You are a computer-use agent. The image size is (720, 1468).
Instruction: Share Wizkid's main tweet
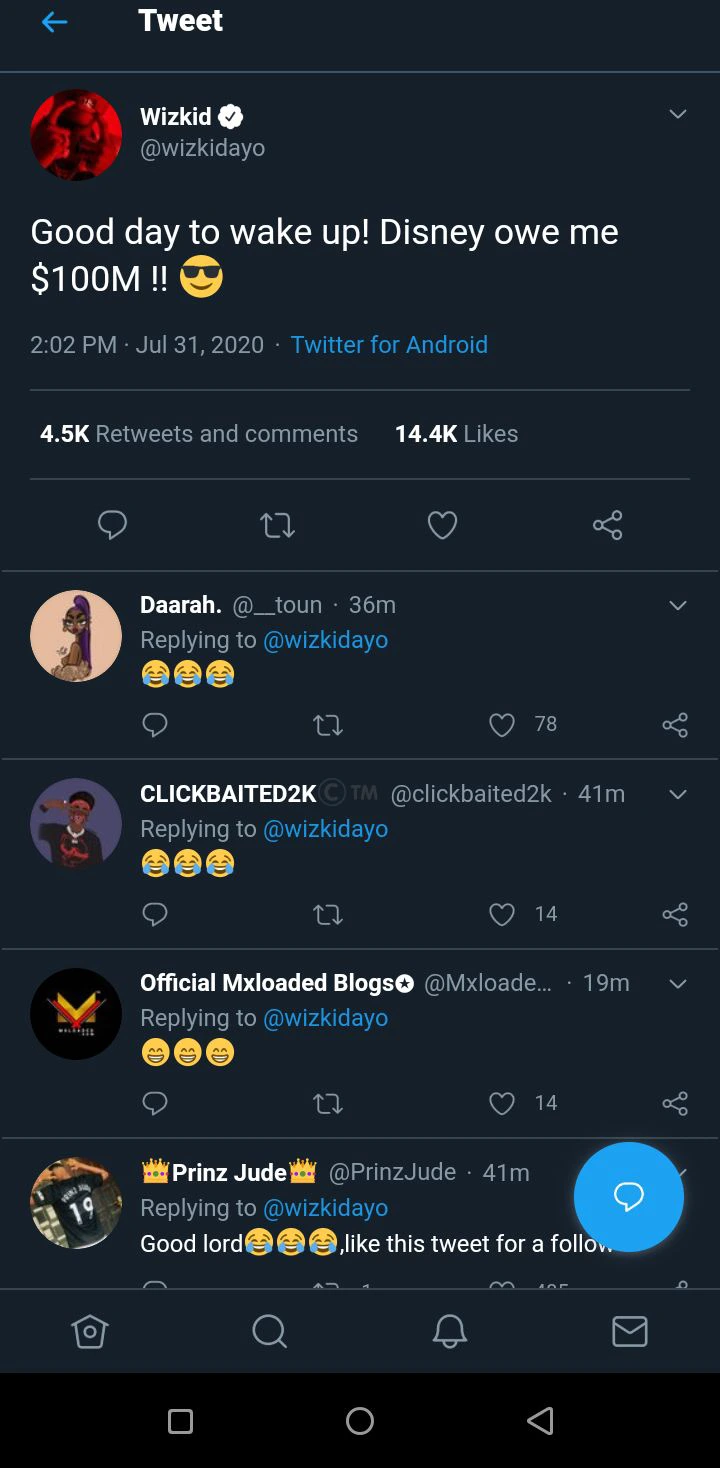click(x=607, y=525)
